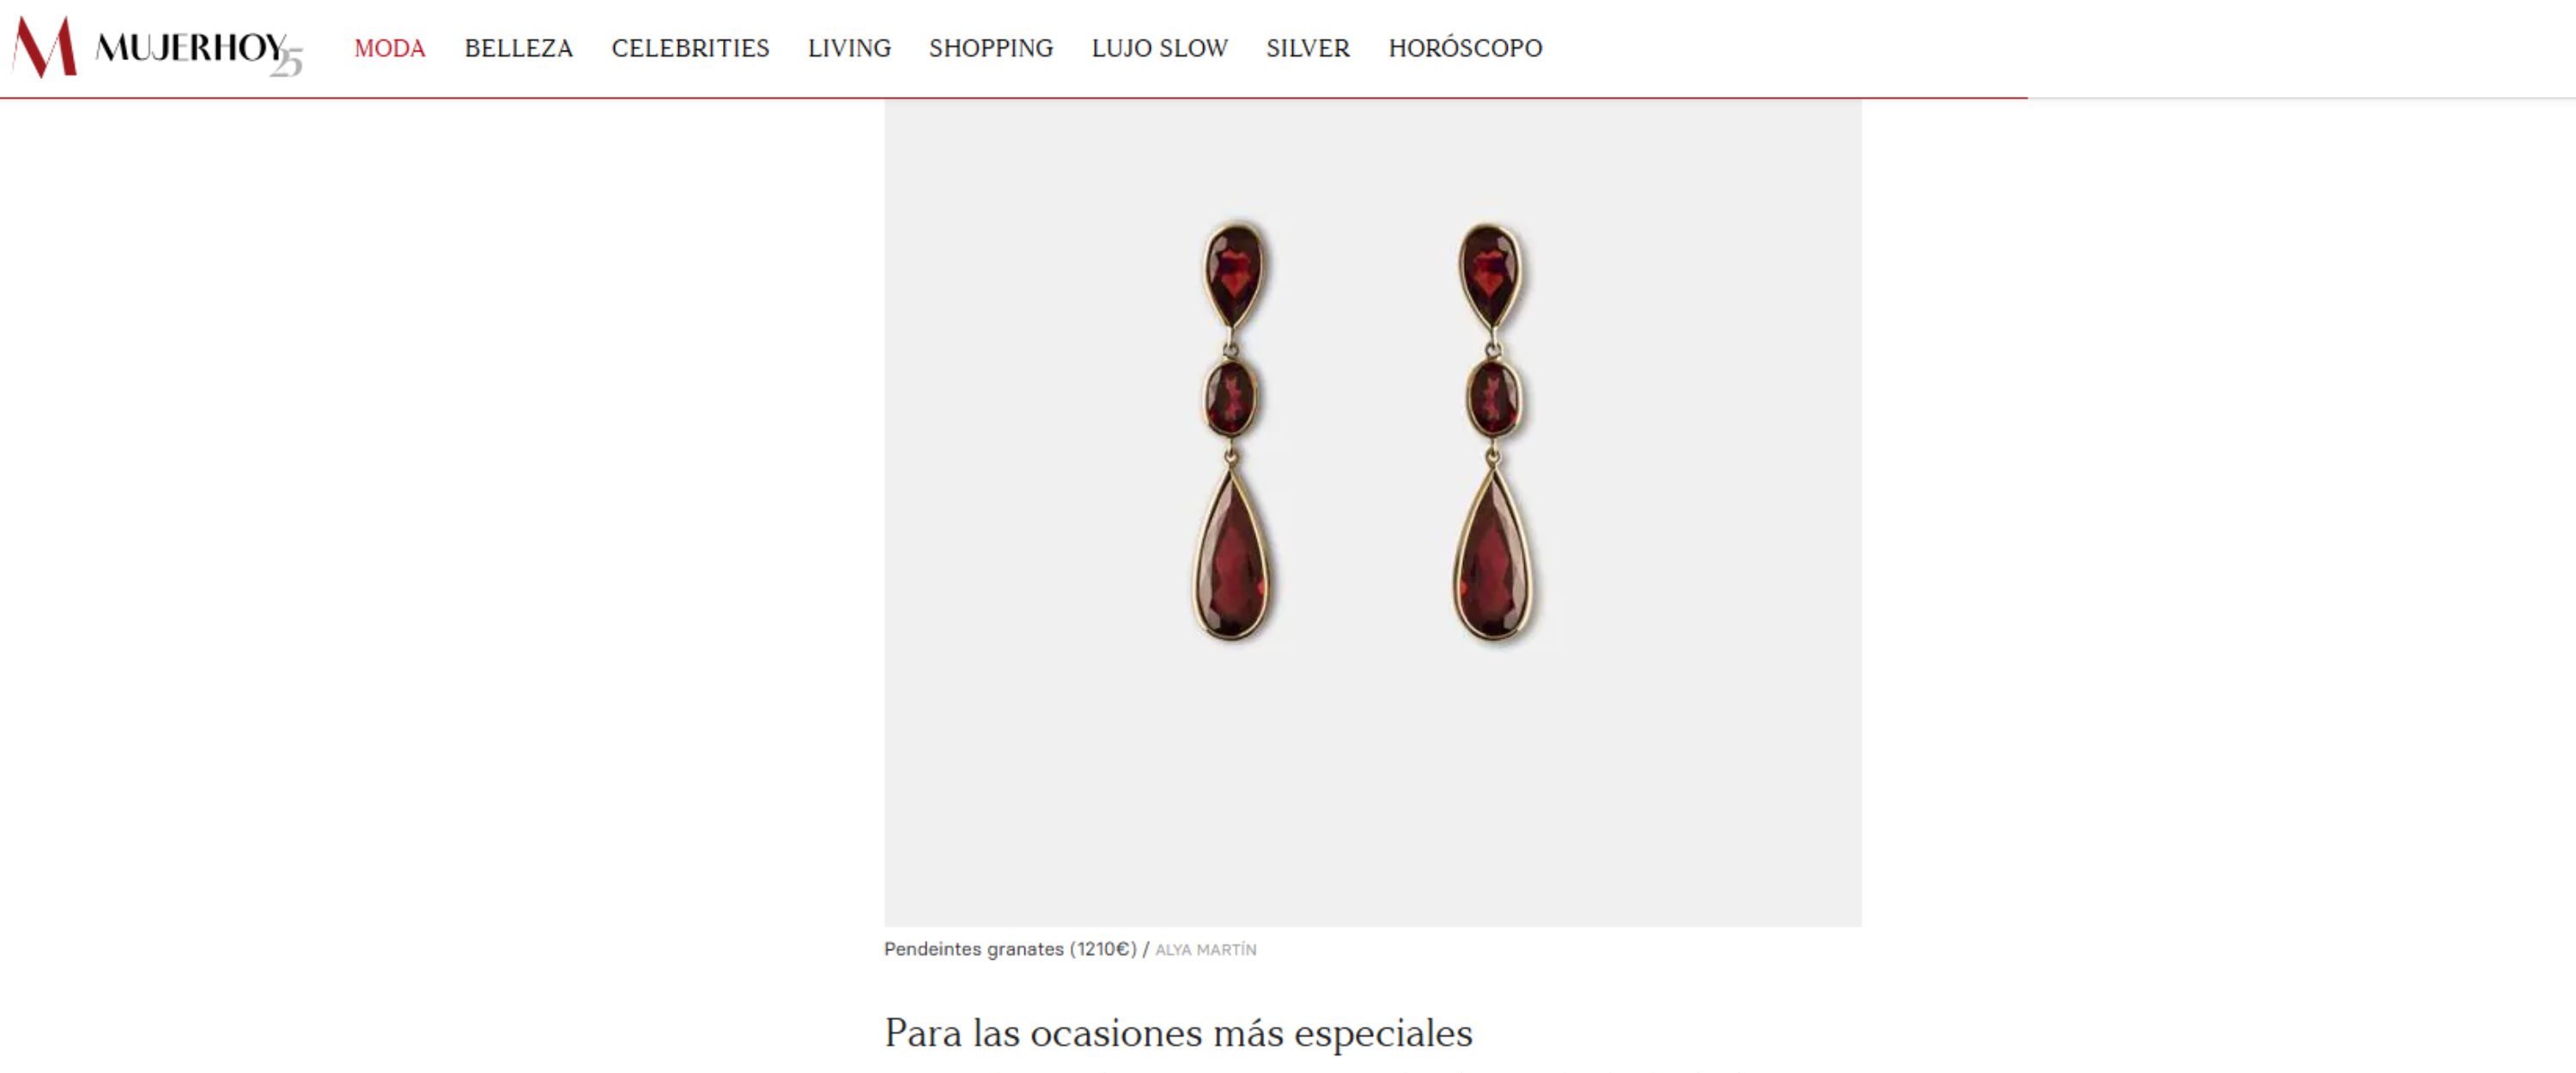
Task: Open the MODA section
Action: [x=390, y=48]
